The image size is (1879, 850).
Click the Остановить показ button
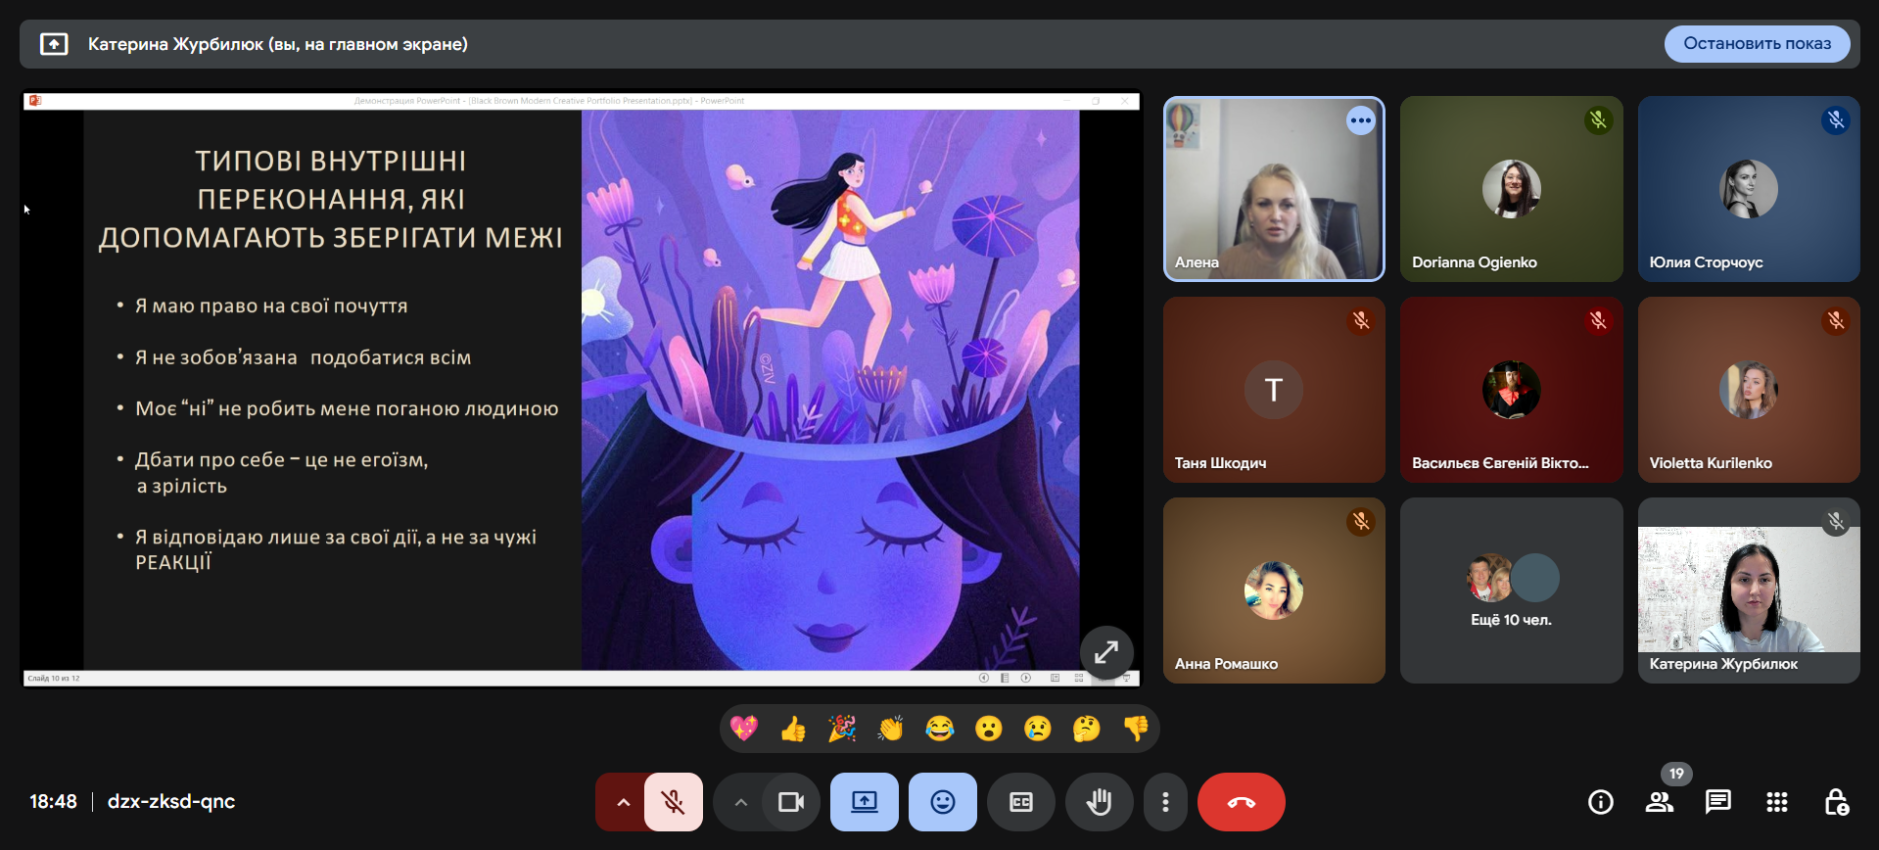pyautogui.click(x=1756, y=44)
